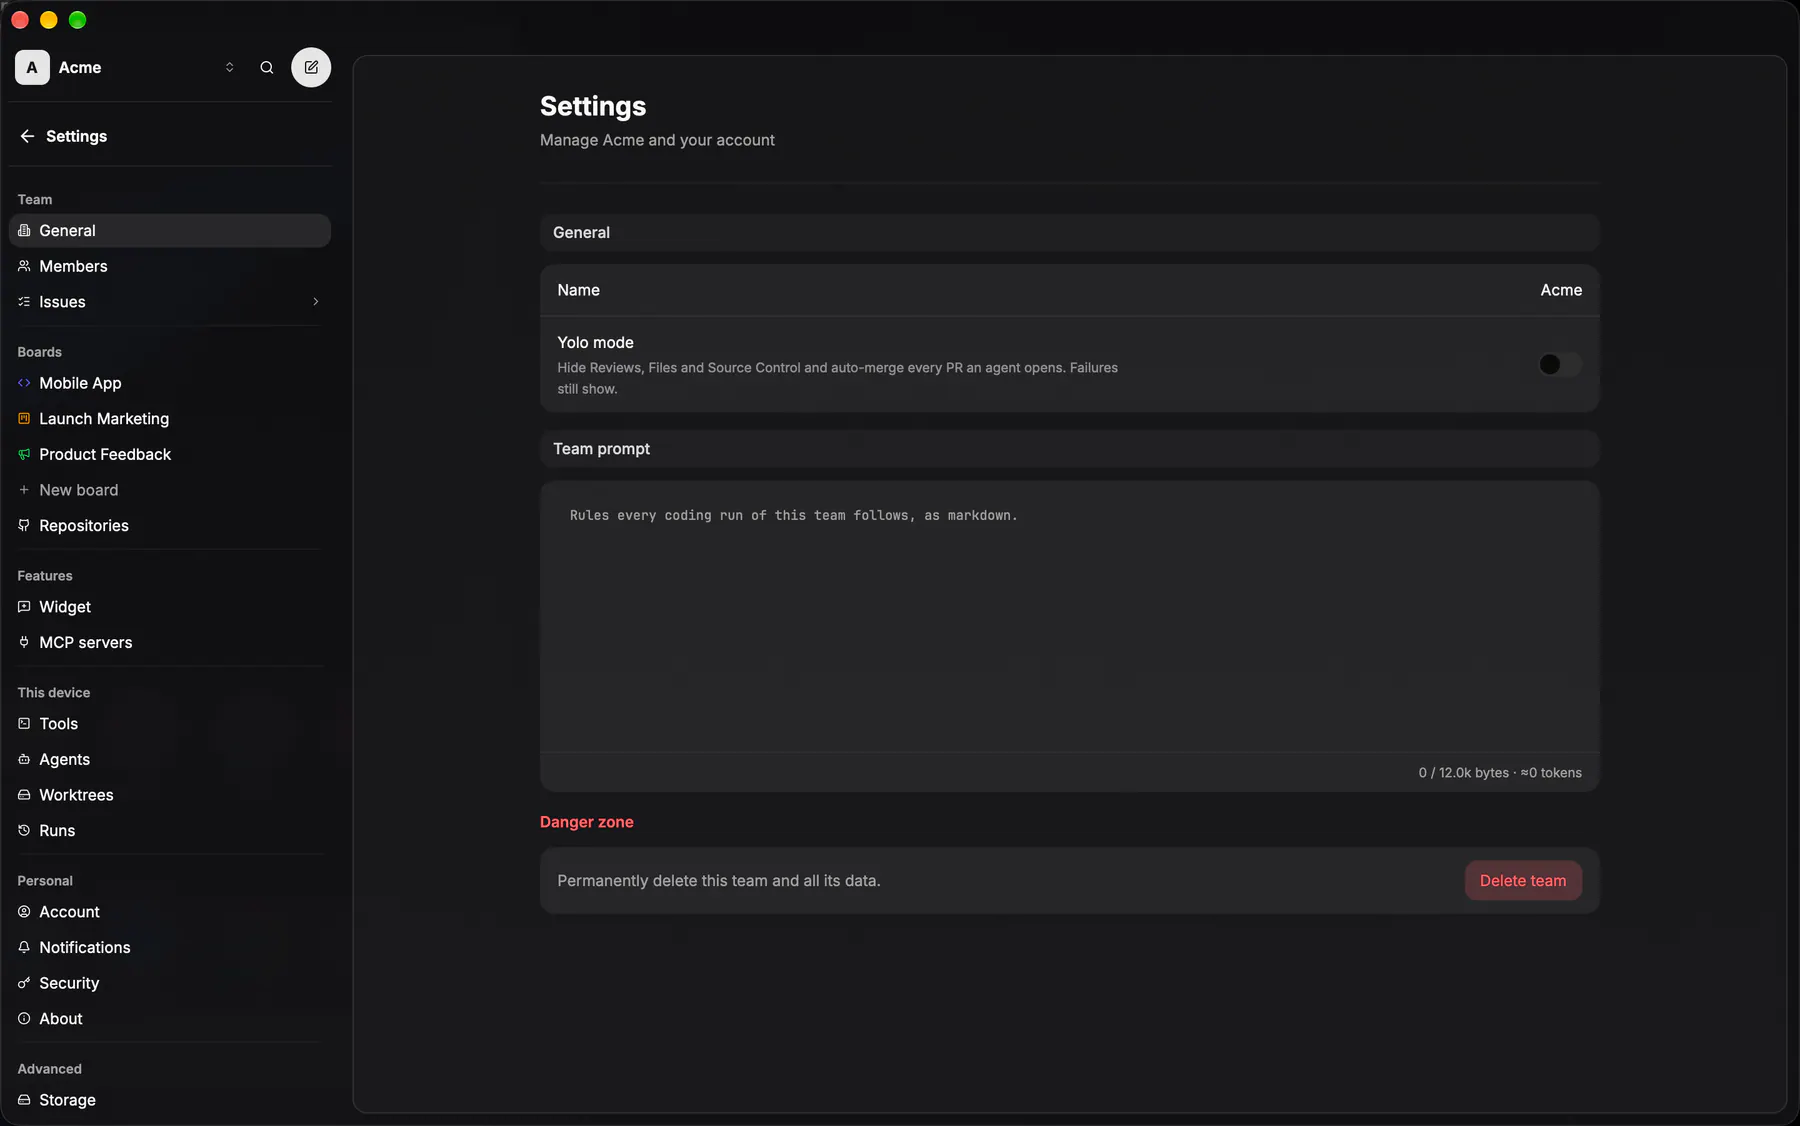Click the Account user icon
This screenshot has height=1126, width=1800.
24,912
